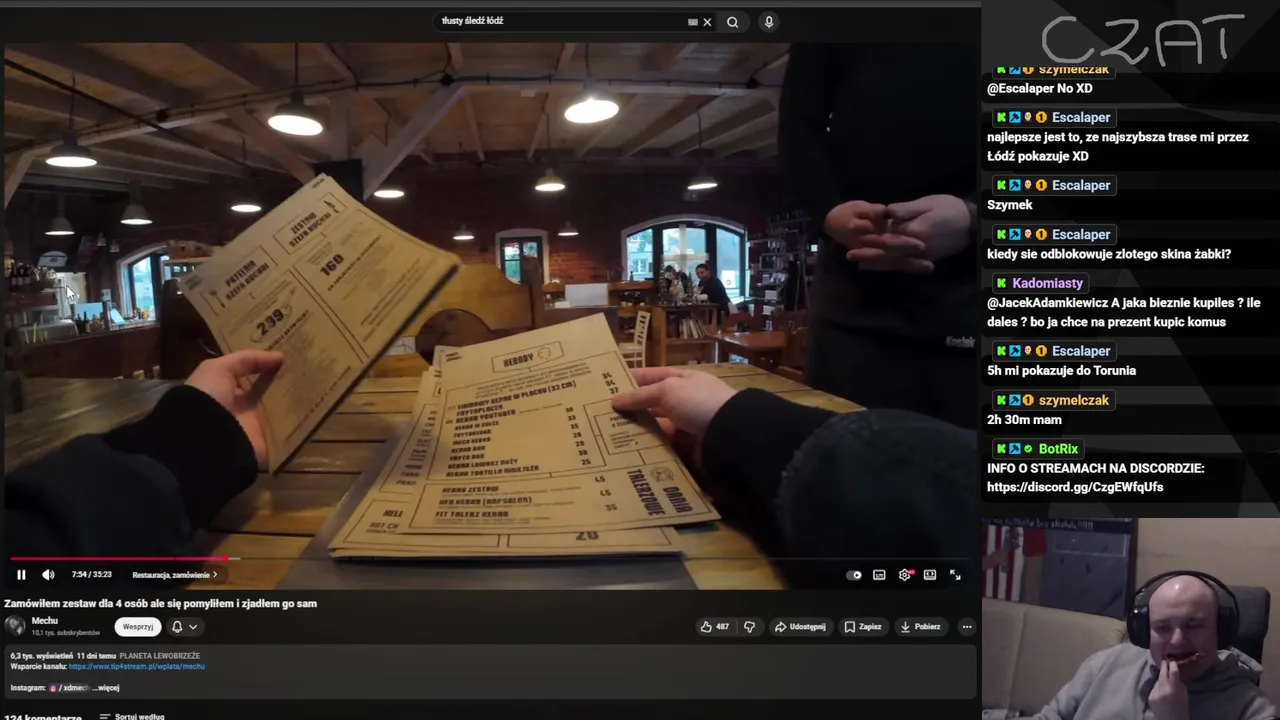Start voice search with microphone

[x=769, y=22]
